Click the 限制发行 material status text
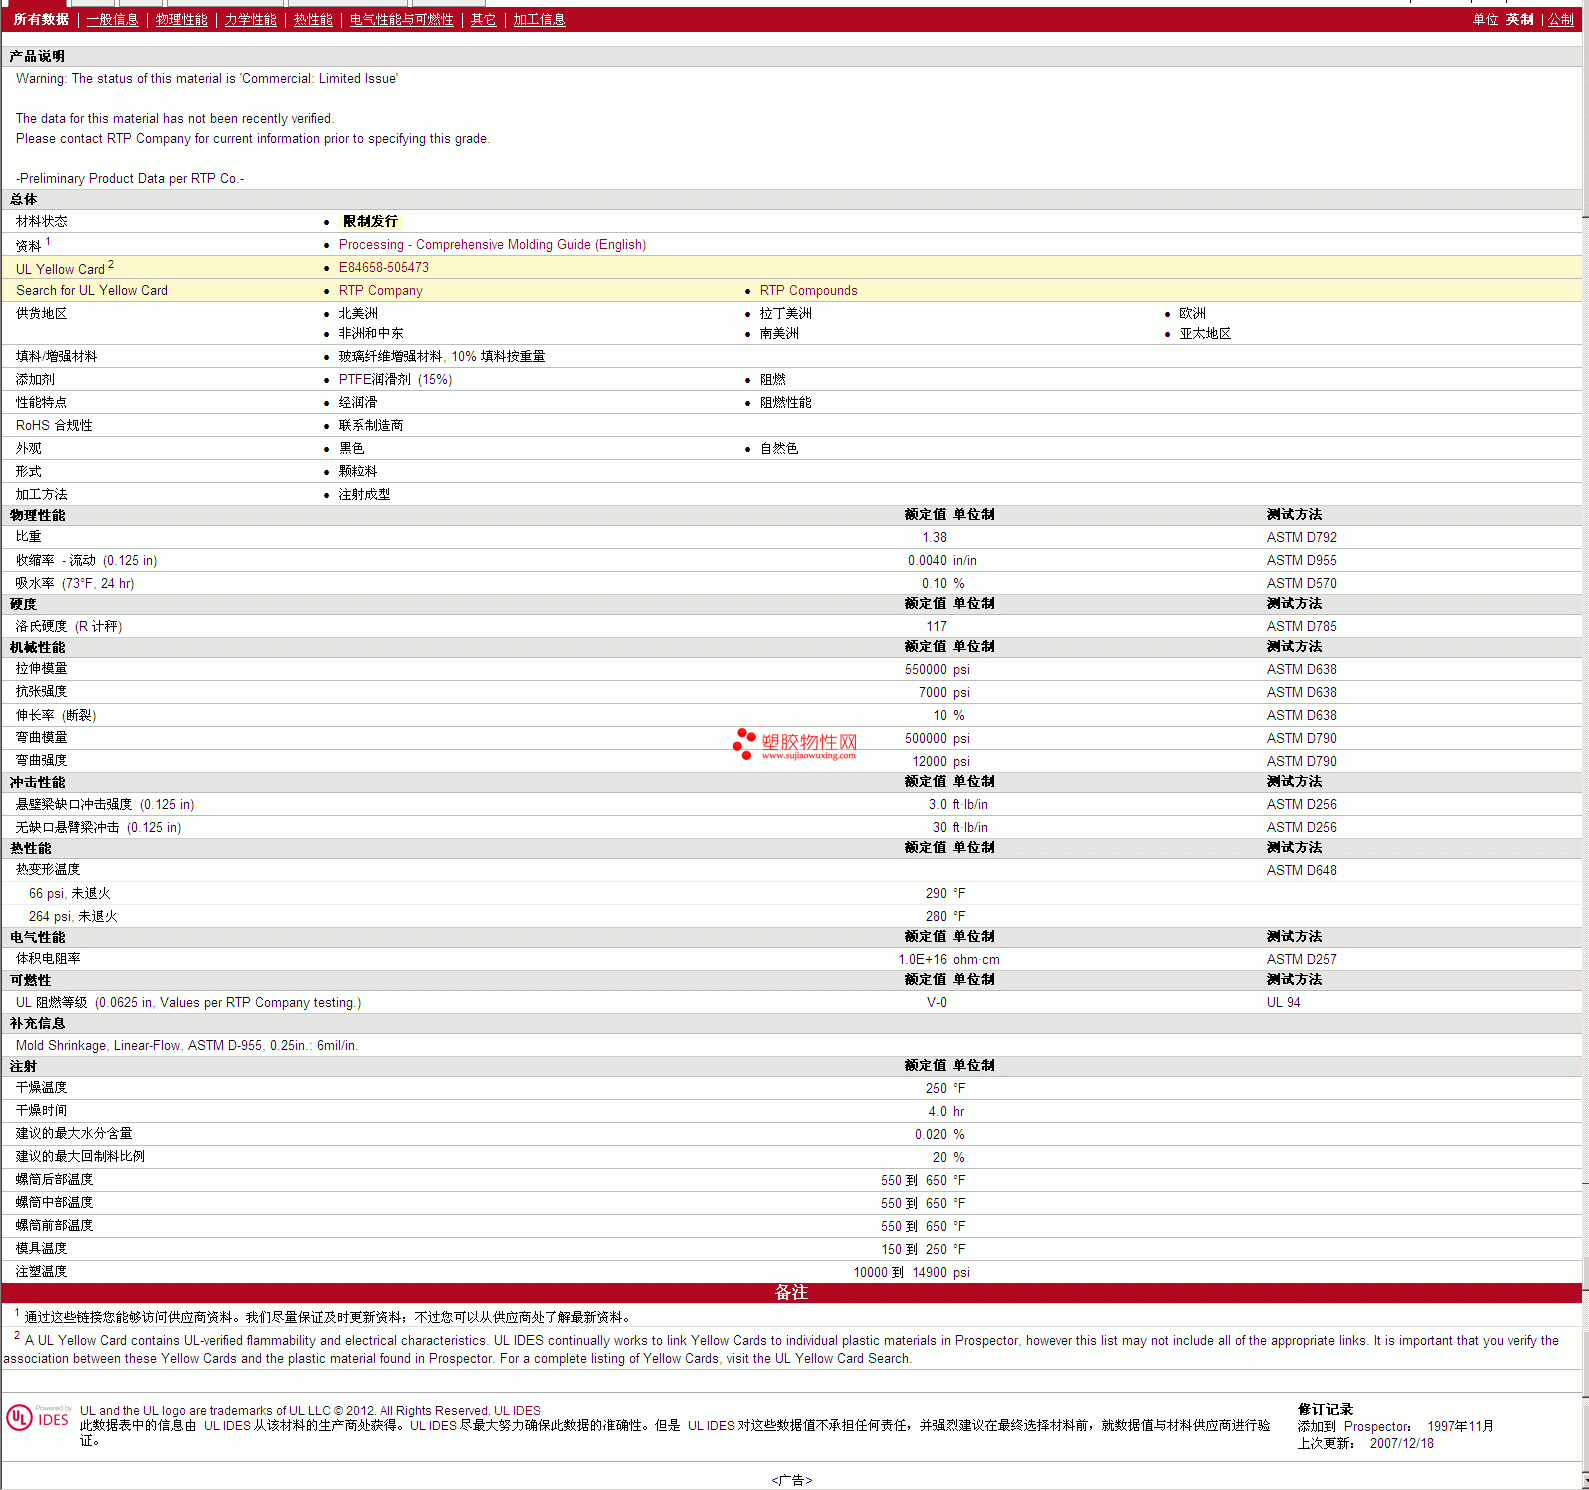 (x=370, y=222)
